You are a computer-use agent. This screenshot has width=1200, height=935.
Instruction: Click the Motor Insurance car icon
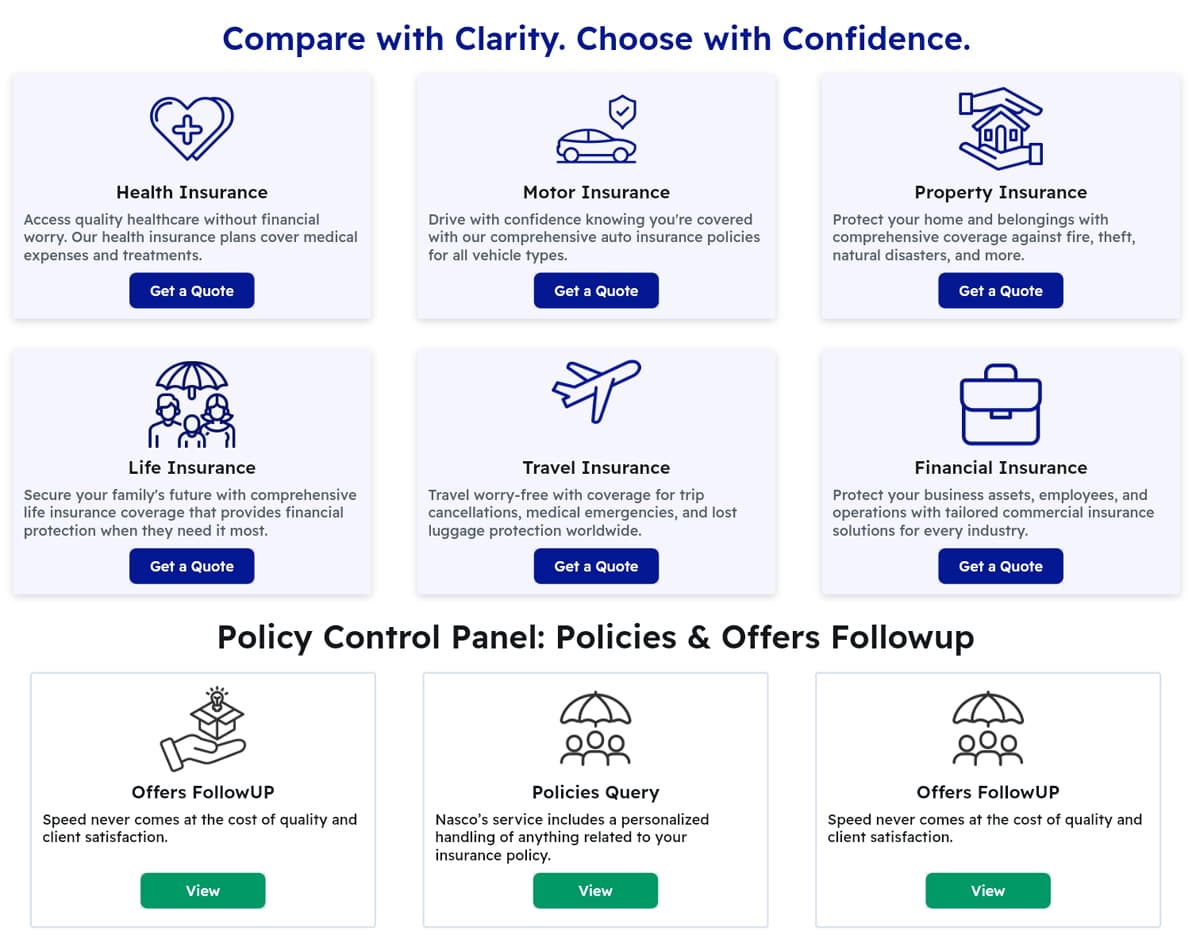pos(597,132)
